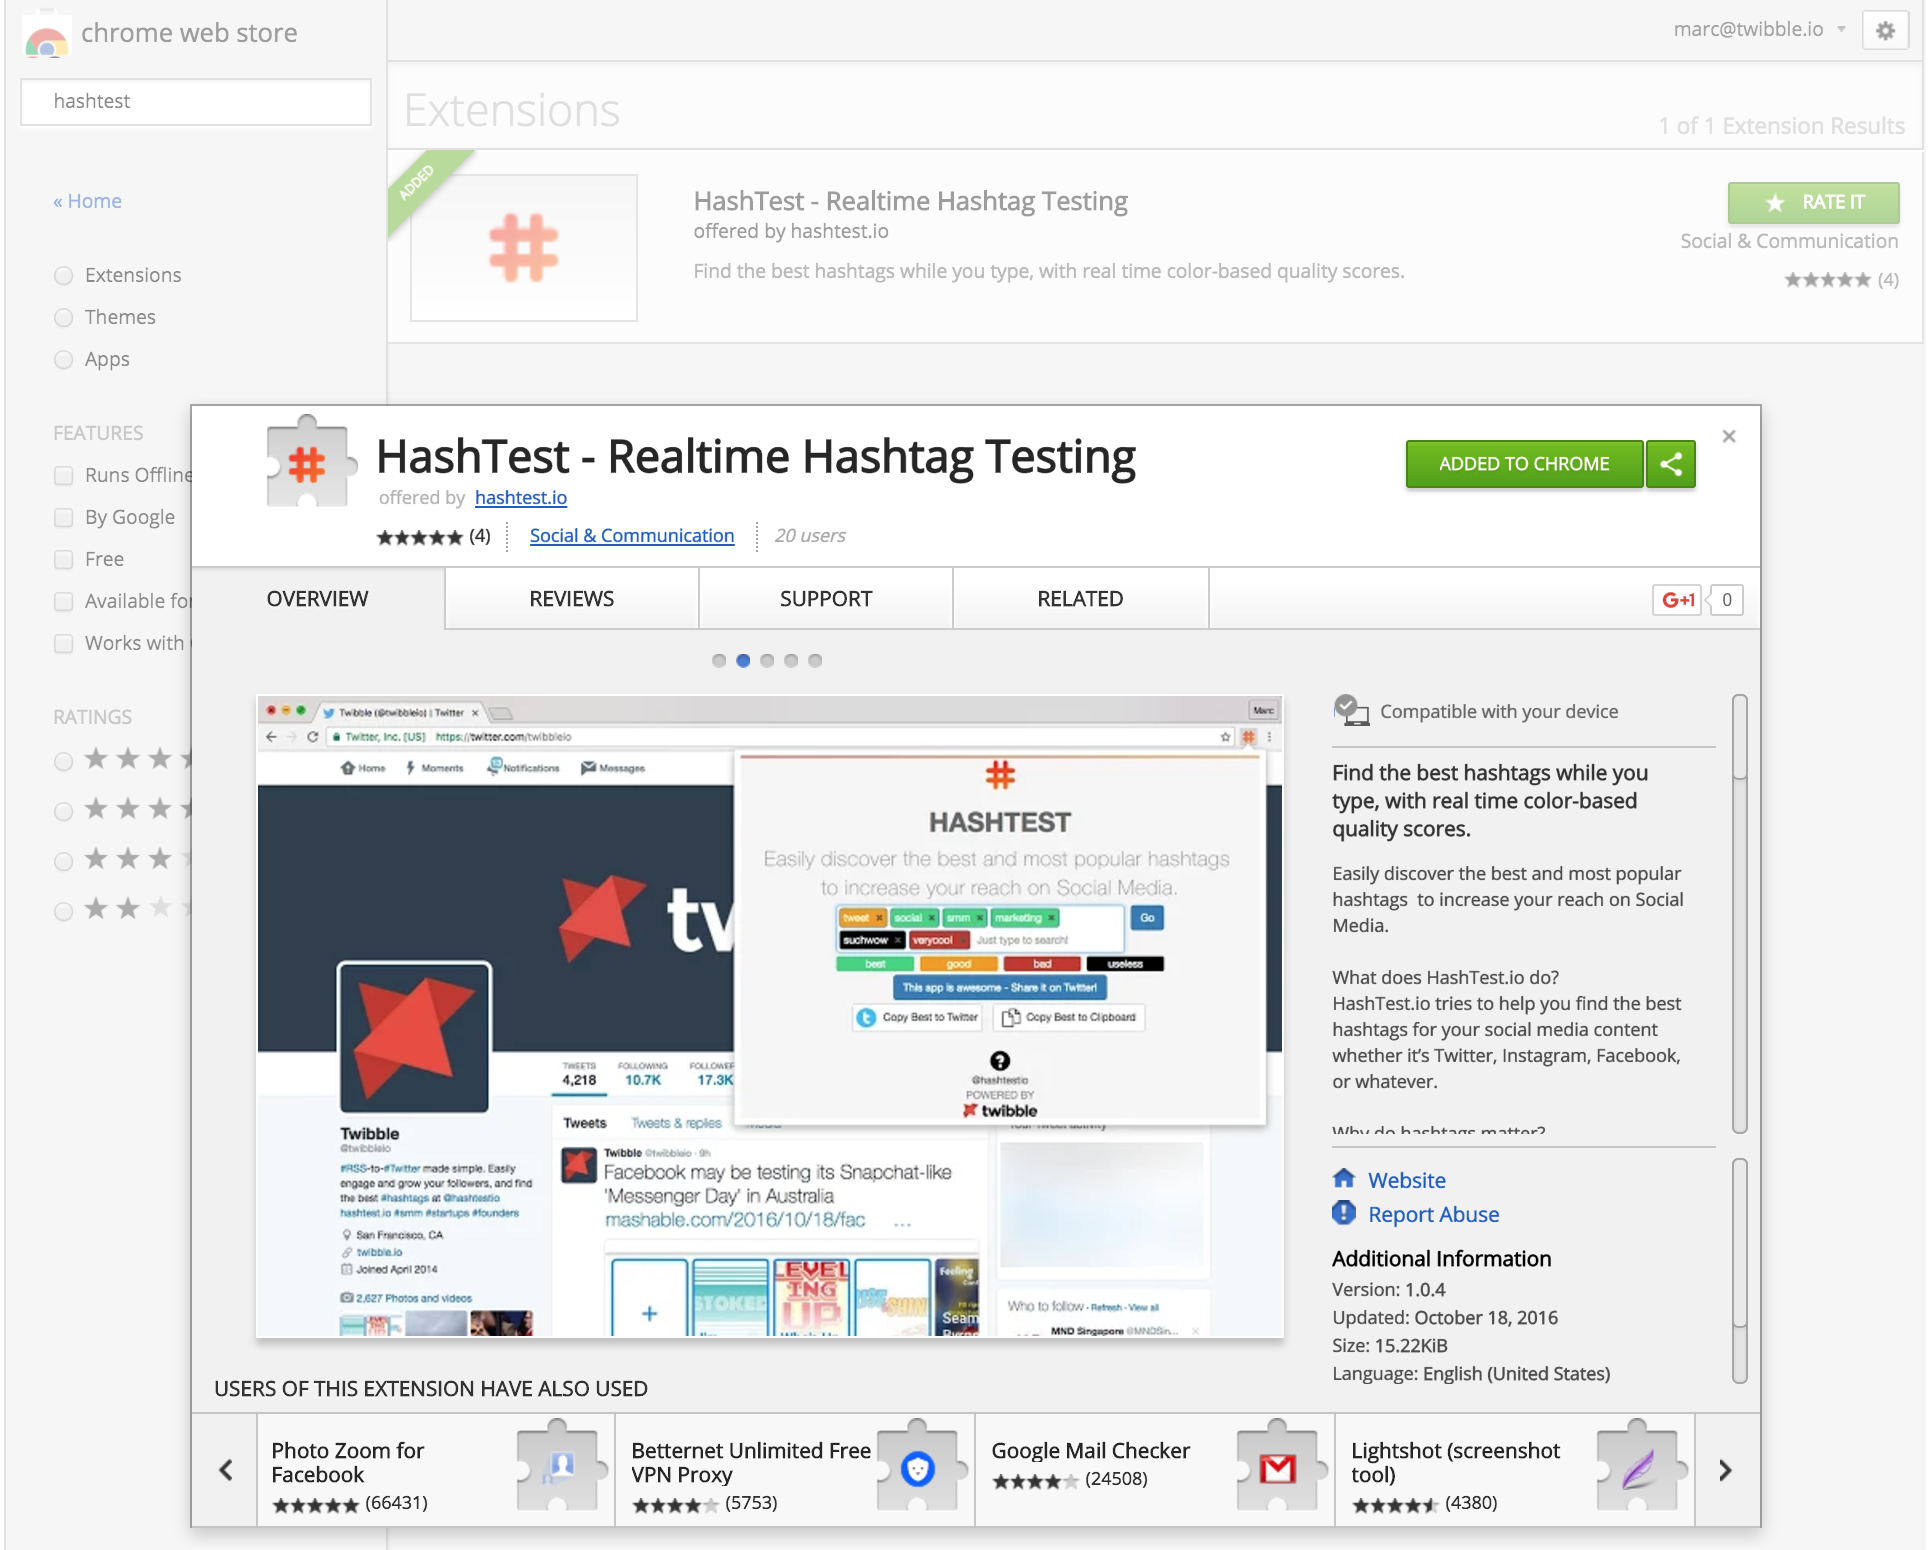Select the fifth screenshot carousel dot
This screenshot has height=1550, width=1932.
815,660
